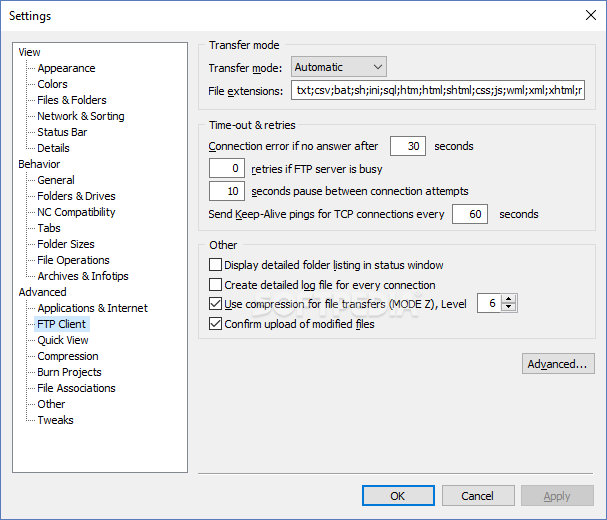
Task: Click the Keep-Alive ping interval field
Action: click(x=470, y=214)
